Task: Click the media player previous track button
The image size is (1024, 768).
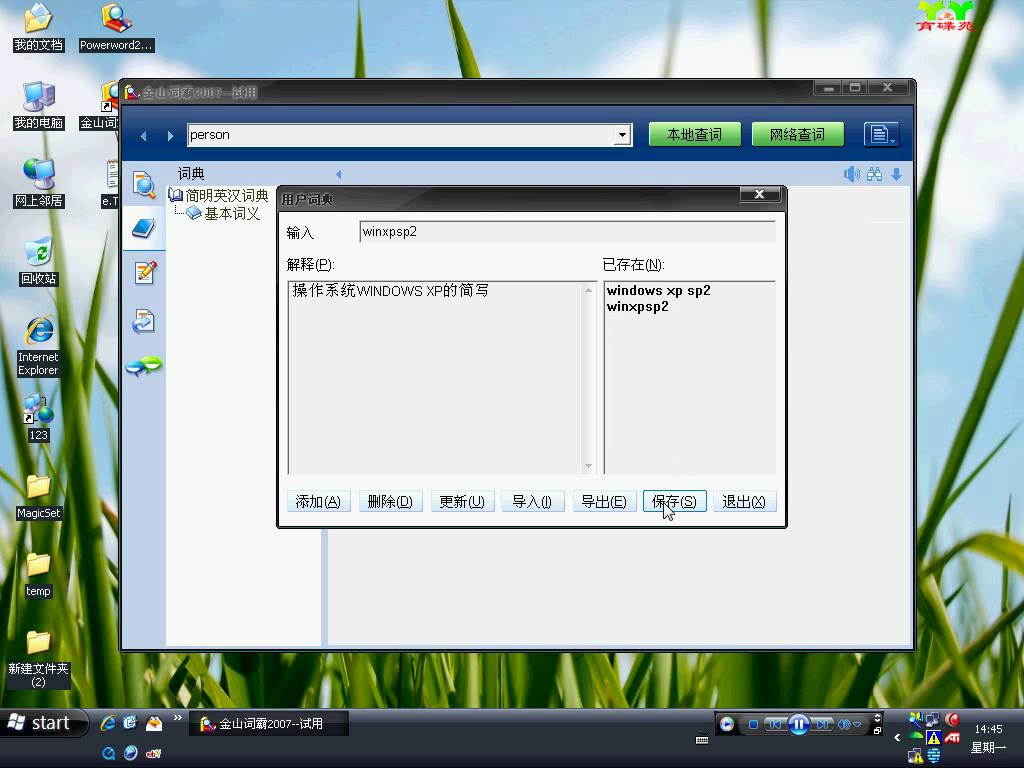Action: [775, 724]
